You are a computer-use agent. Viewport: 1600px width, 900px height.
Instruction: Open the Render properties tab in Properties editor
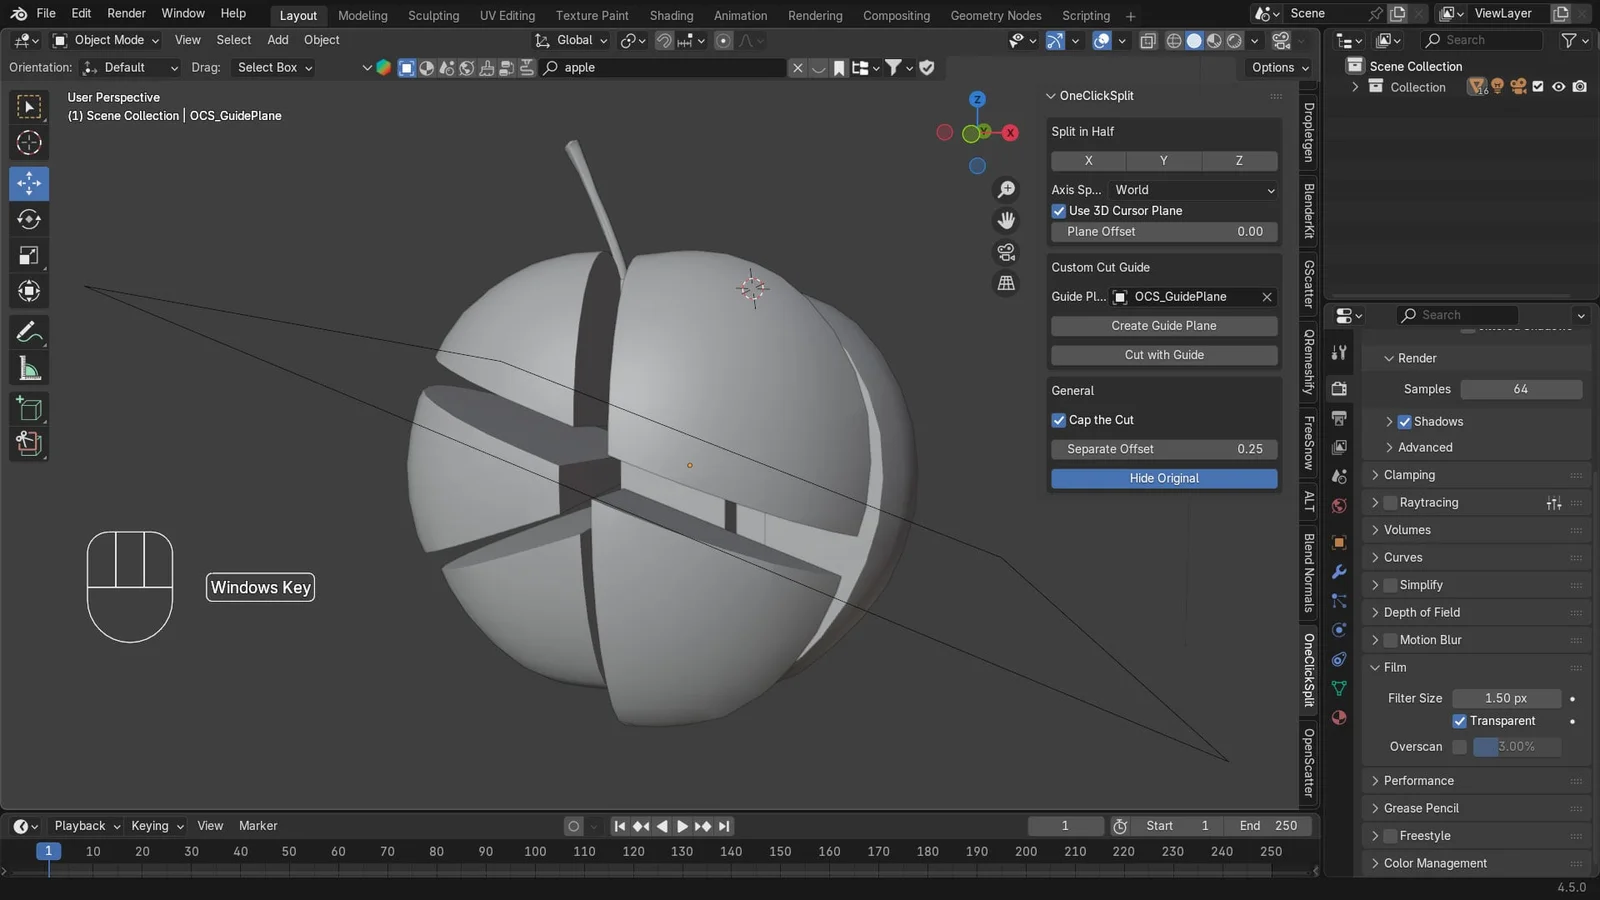(1339, 388)
